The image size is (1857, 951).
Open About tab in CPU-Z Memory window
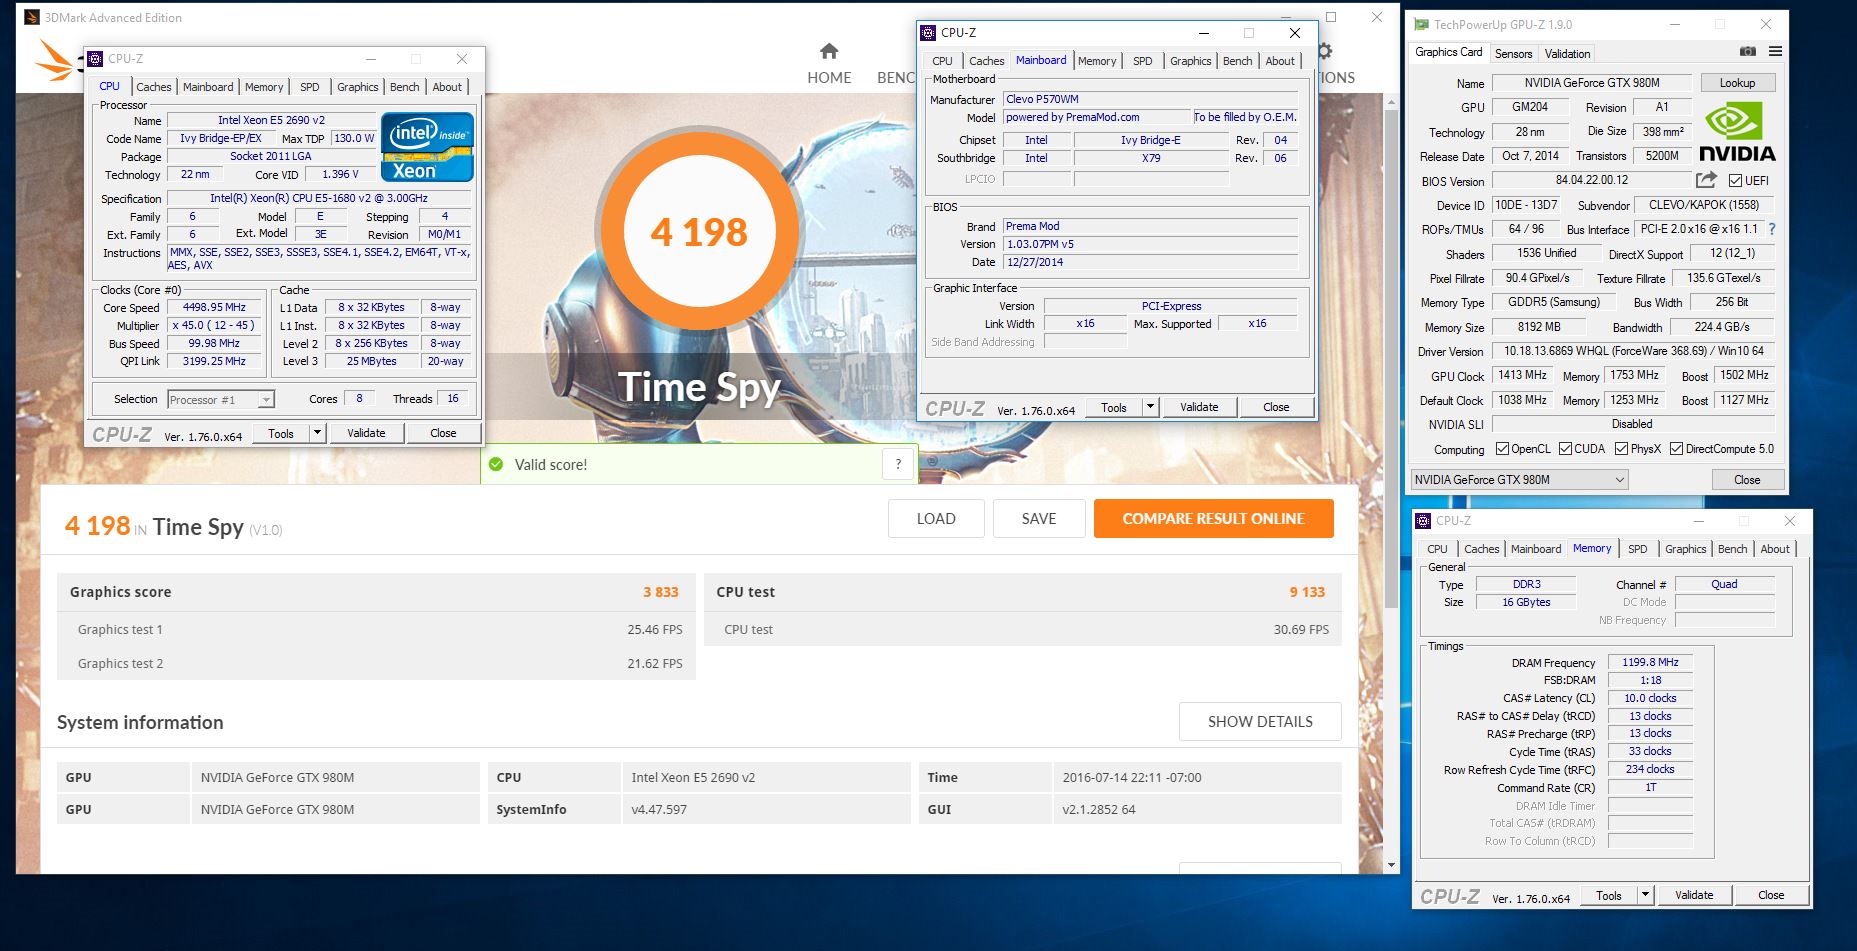coord(1775,549)
